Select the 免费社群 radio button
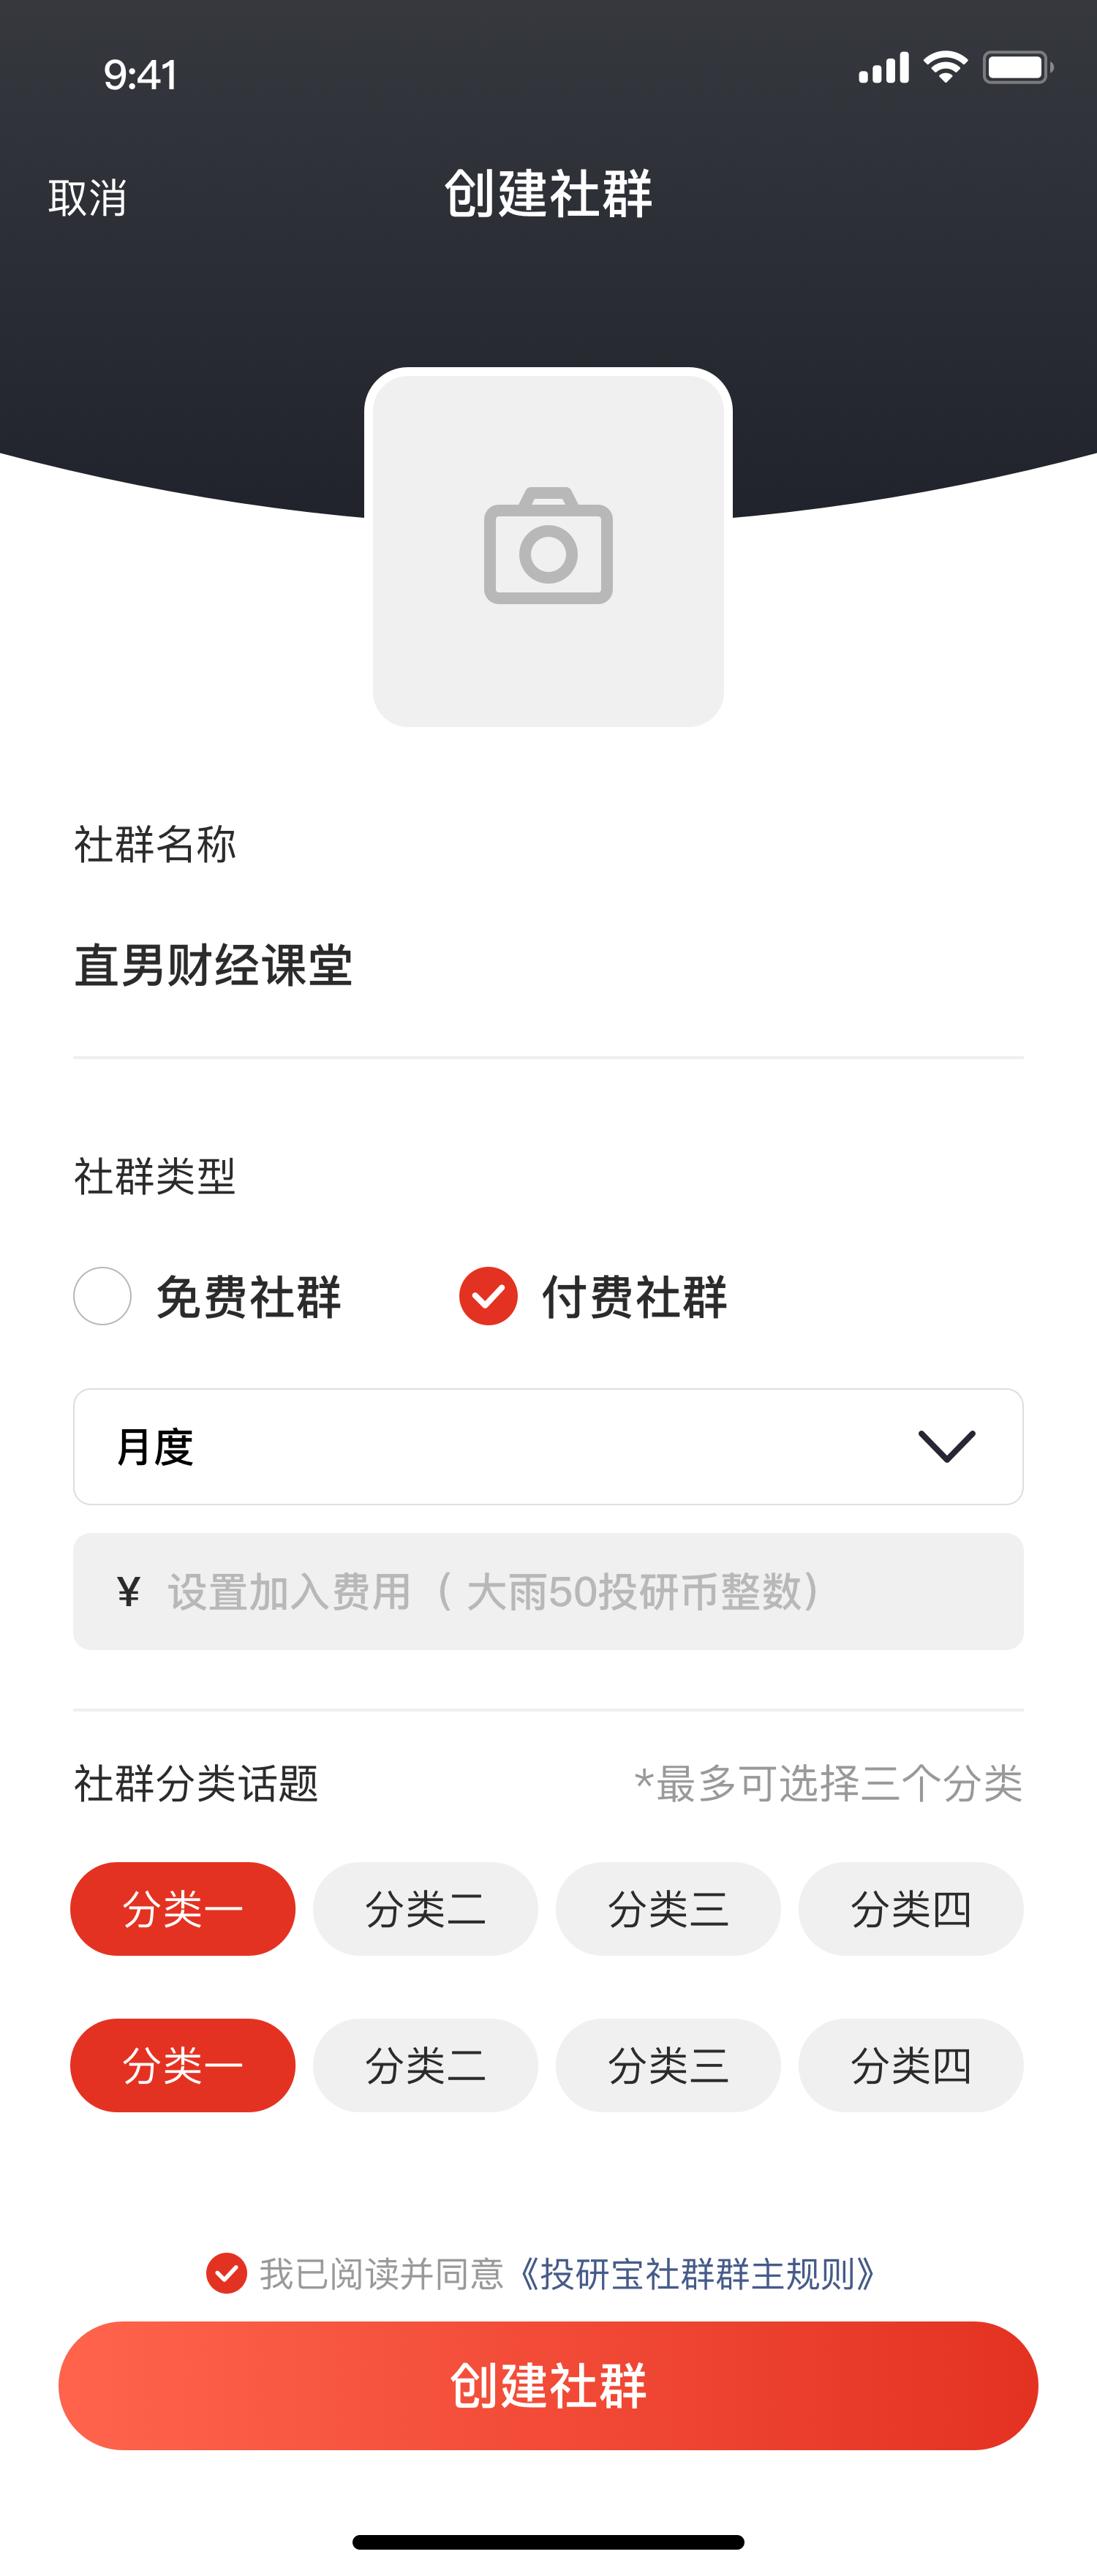 click(103, 1296)
